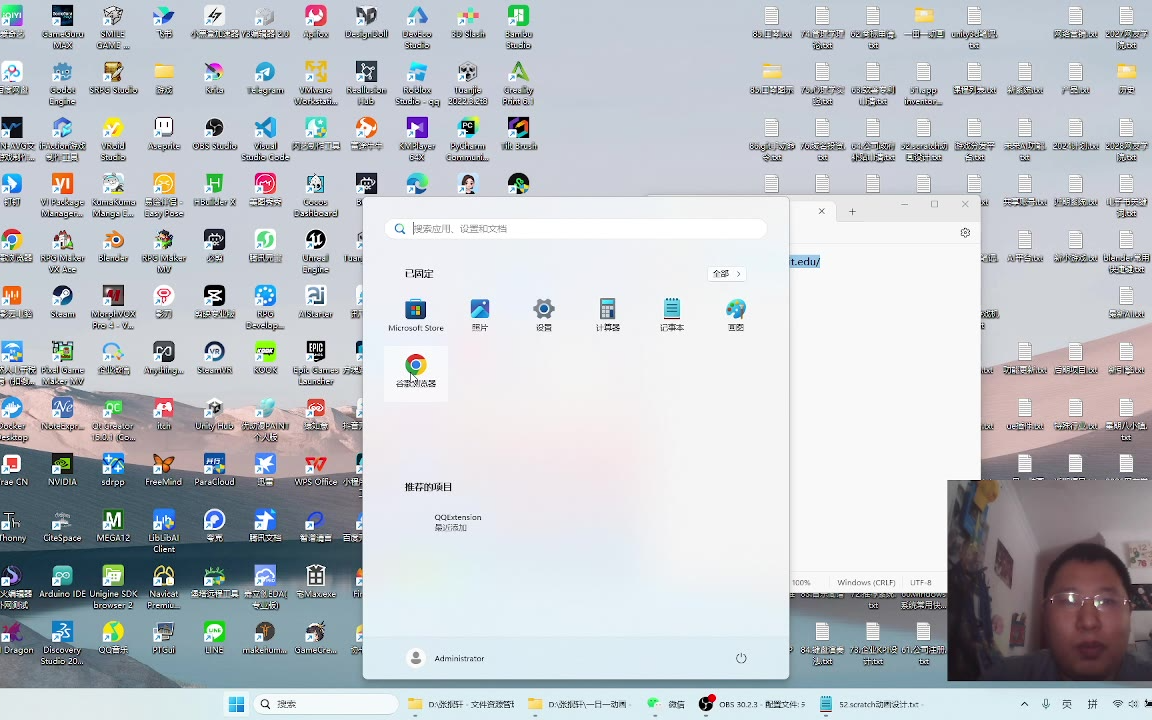The image size is (1152, 720).
Task: Open Chrome 谷歌浏览器 in the Start menu
Action: 416,372
